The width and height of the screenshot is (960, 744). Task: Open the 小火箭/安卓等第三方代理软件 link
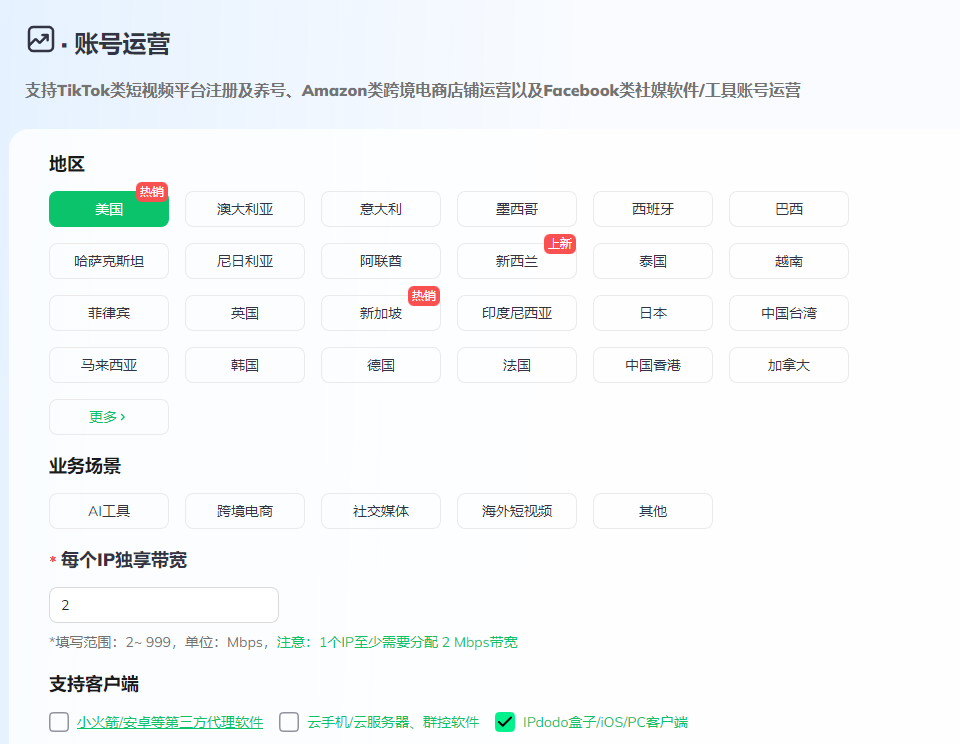pyautogui.click(x=170, y=722)
